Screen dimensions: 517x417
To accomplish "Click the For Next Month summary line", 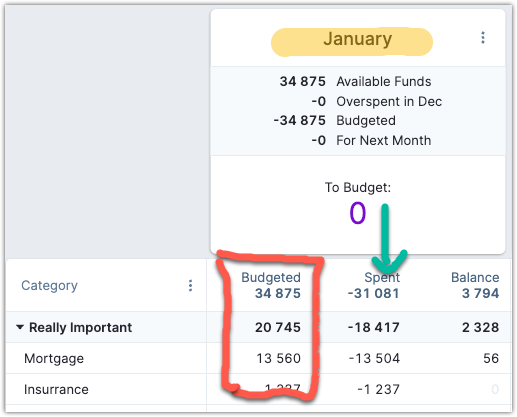I will pos(371,140).
